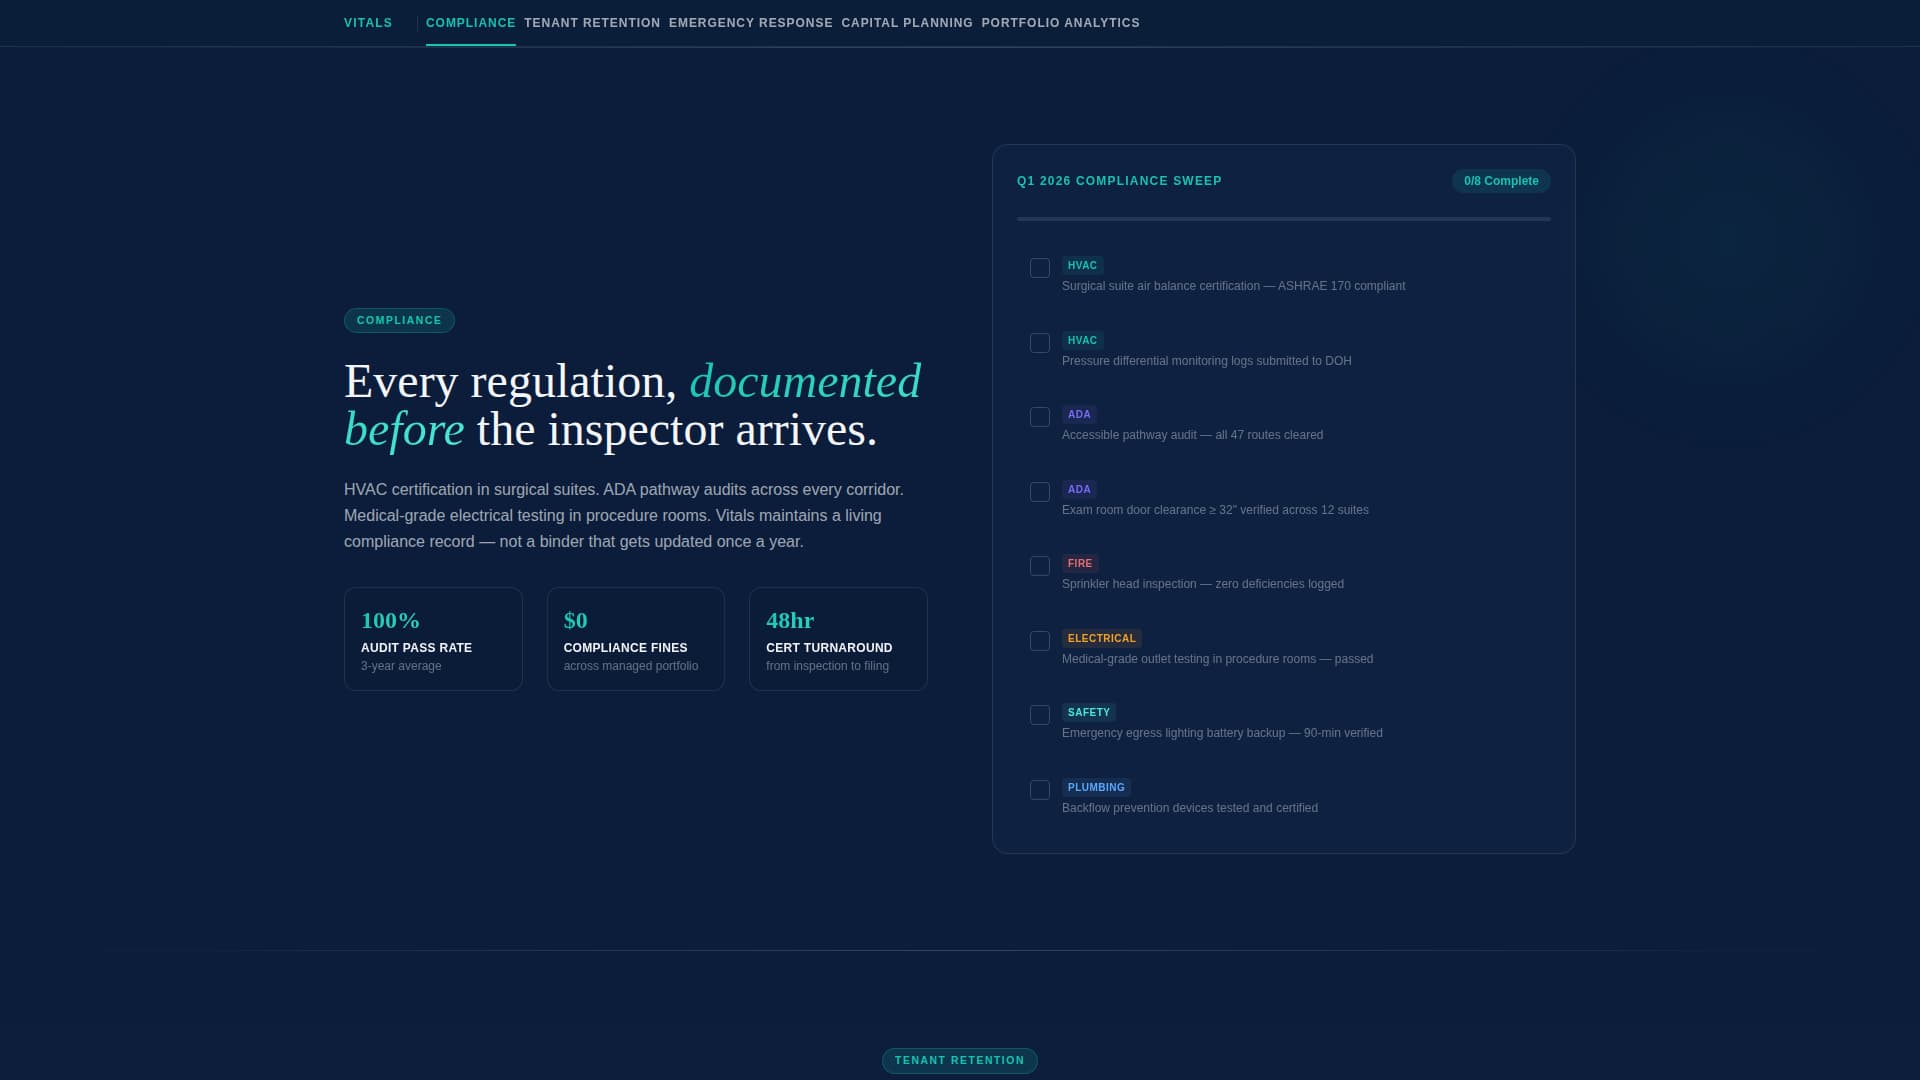The image size is (1920, 1080).
Task: Click the FIRE category tag
Action: tap(1080, 564)
